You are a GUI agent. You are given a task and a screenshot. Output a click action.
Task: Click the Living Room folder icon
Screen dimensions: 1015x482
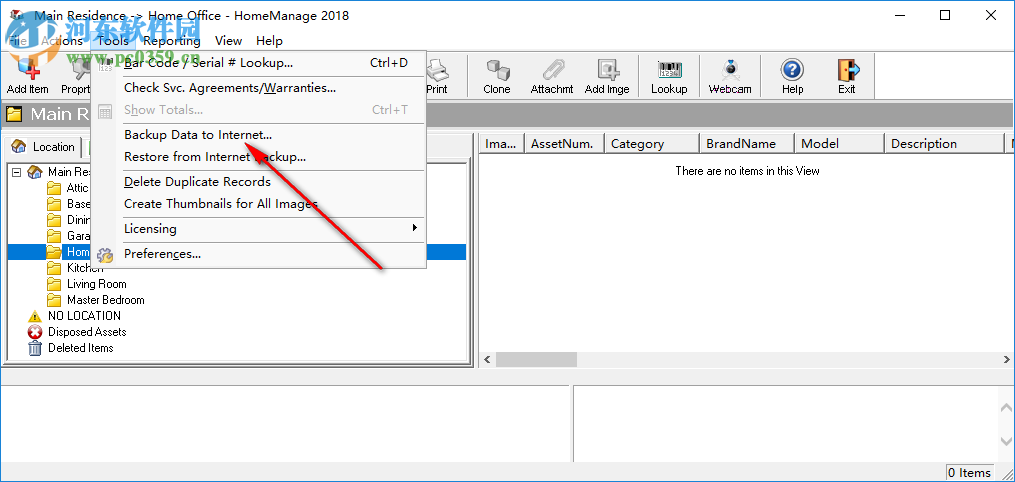pos(54,284)
